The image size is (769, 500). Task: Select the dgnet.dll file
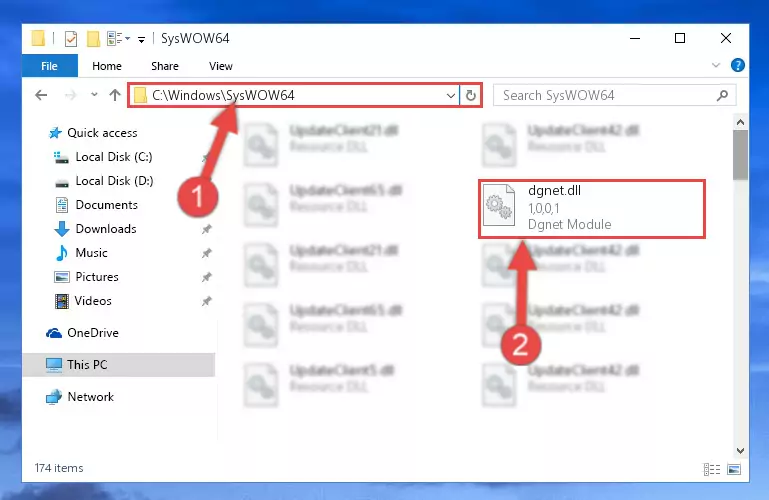coord(592,209)
